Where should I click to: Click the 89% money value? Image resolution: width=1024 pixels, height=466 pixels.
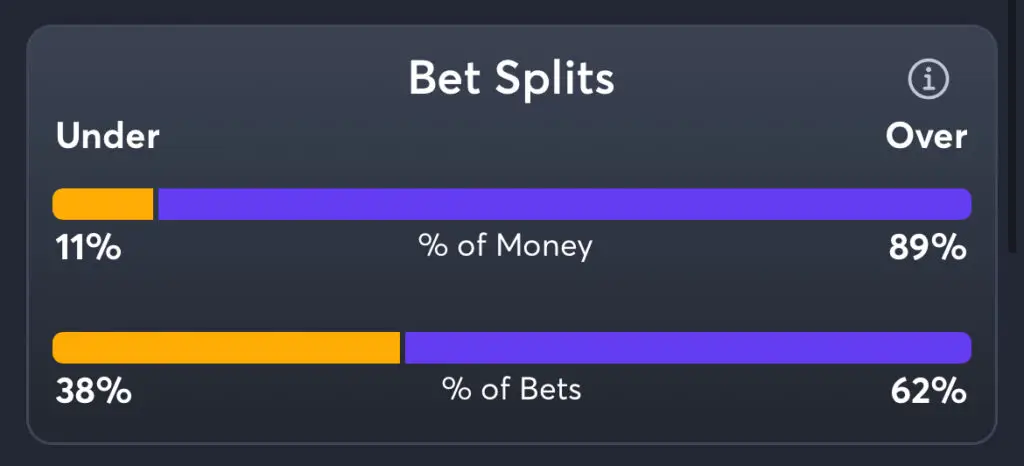pos(928,247)
